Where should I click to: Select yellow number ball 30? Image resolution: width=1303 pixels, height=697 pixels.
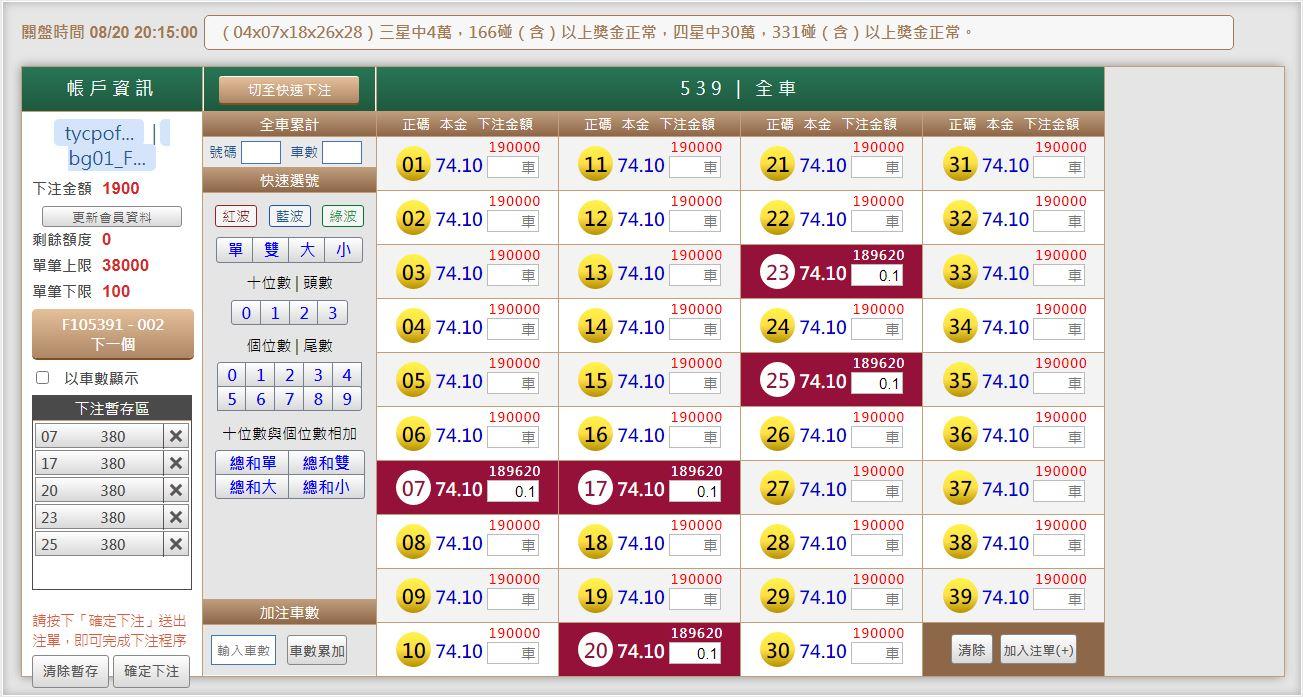pos(777,651)
